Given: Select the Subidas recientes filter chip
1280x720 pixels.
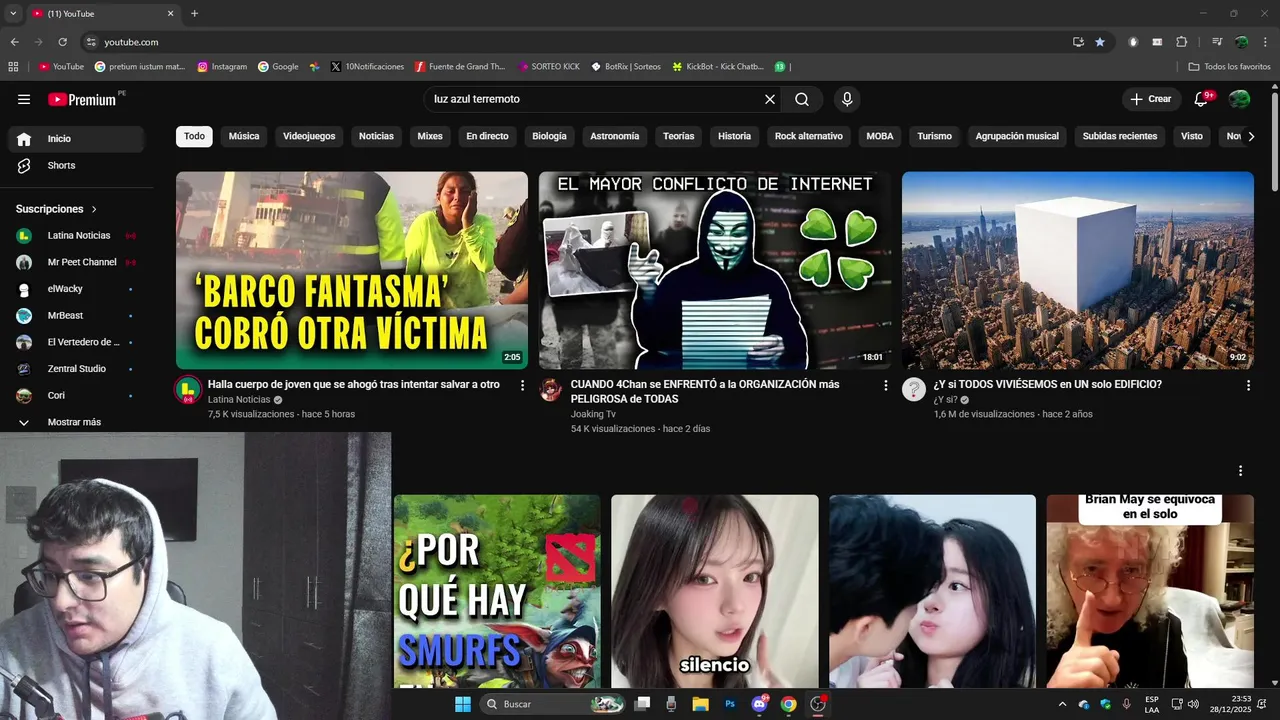Looking at the screenshot, I should (x=1120, y=136).
